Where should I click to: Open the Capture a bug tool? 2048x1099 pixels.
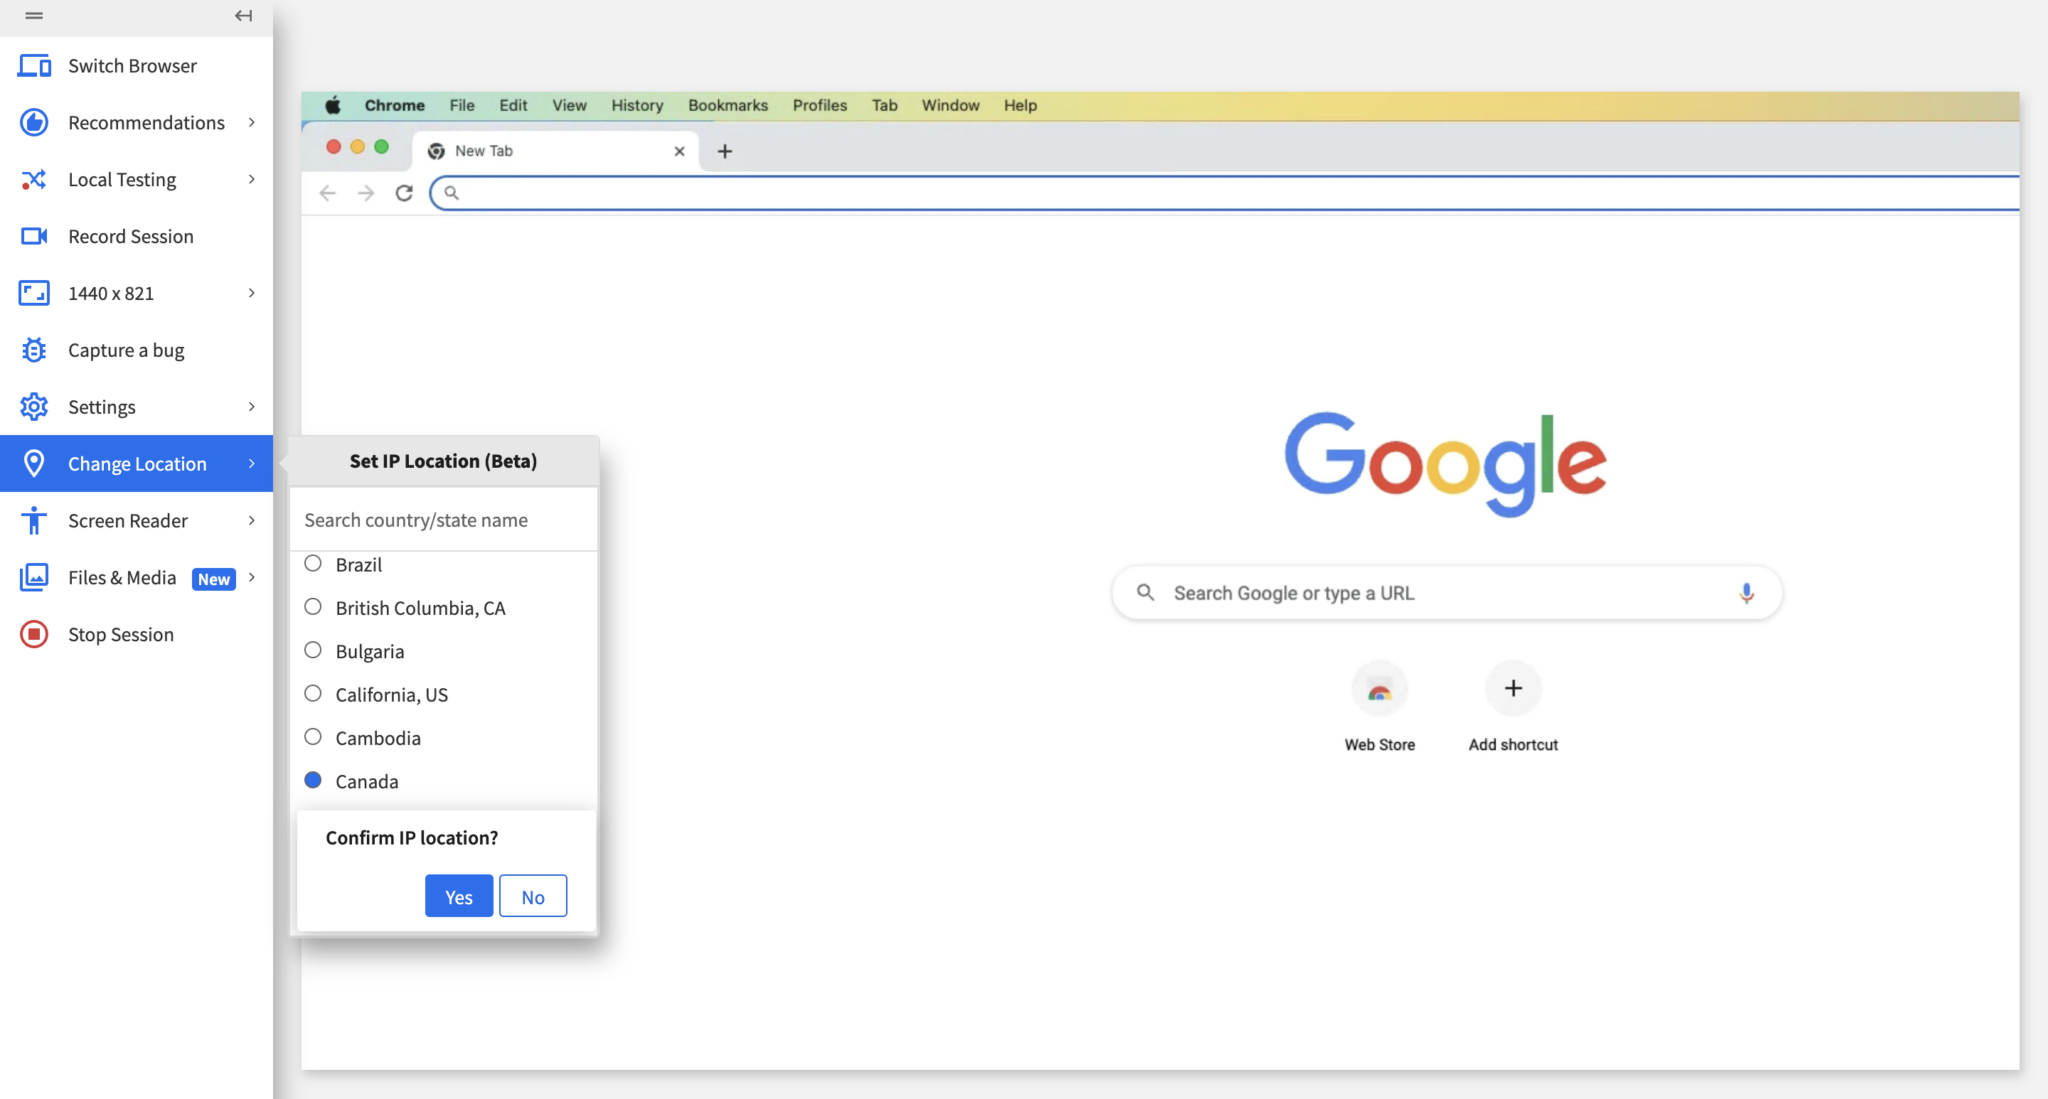click(x=34, y=350)
